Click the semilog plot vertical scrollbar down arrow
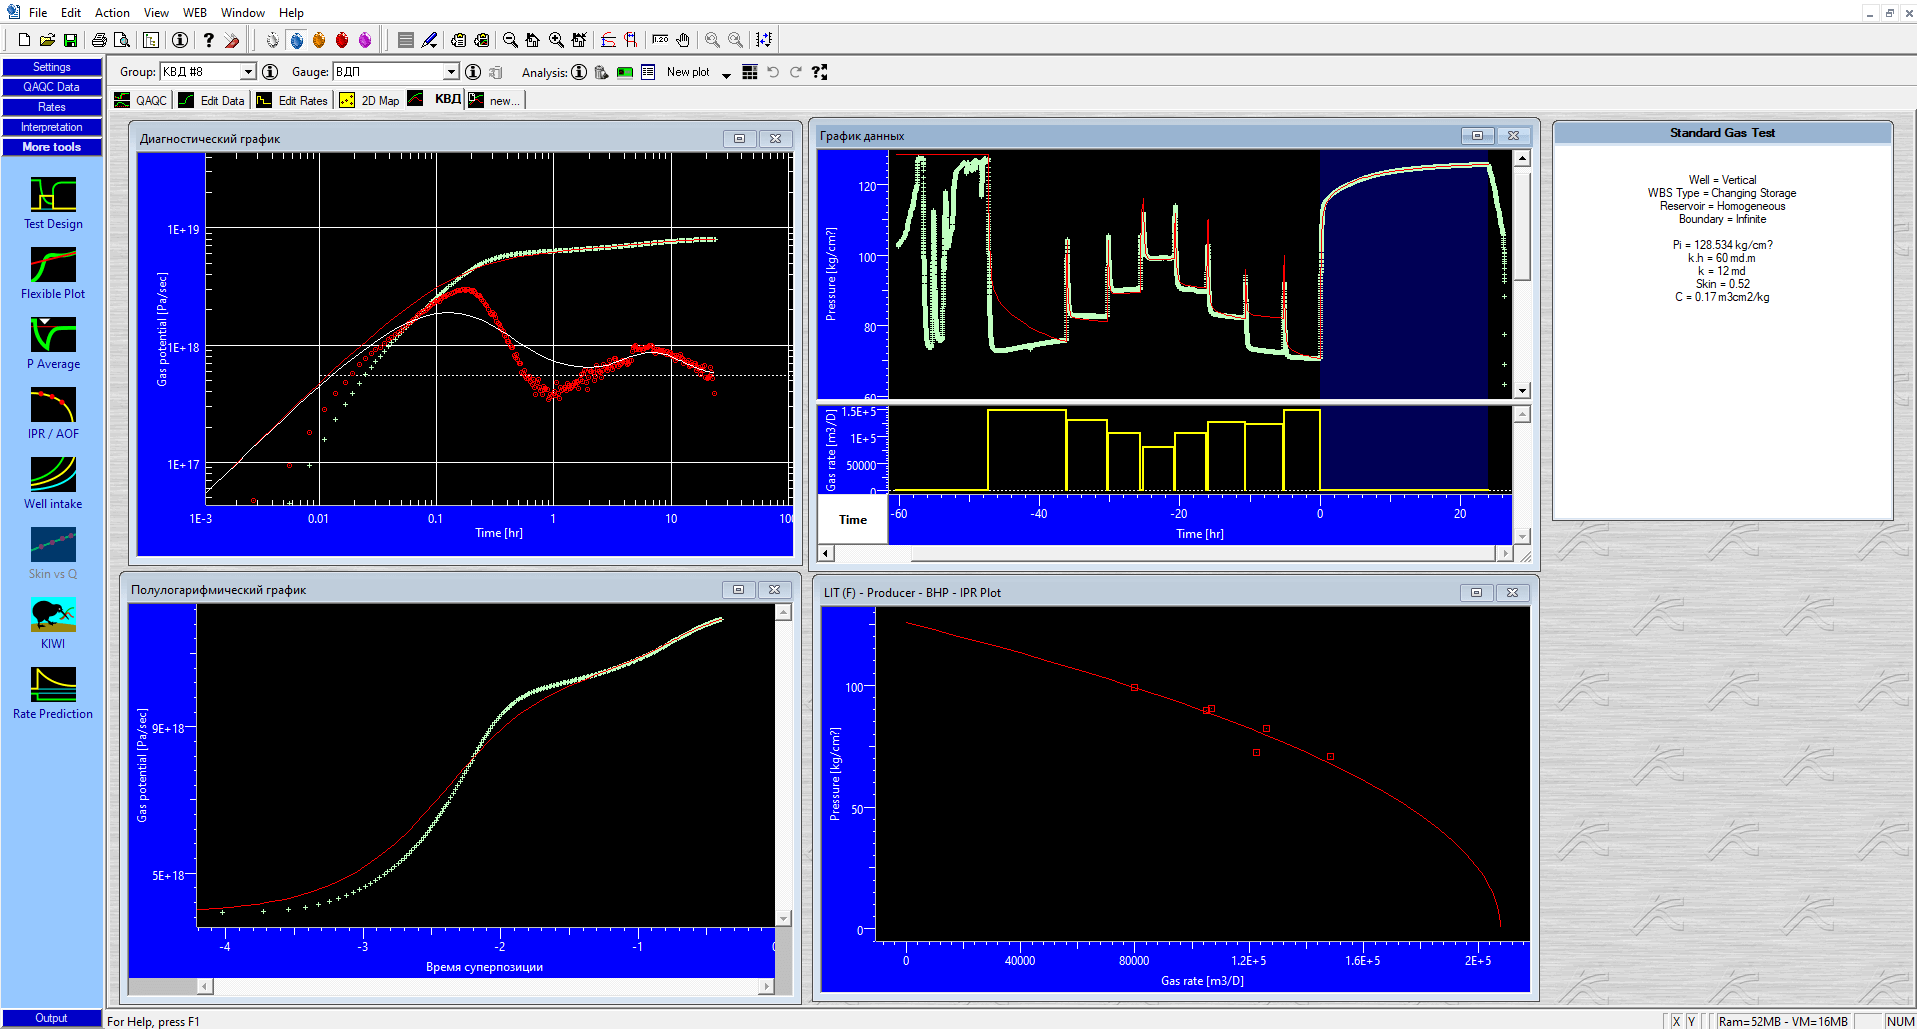The image size is (1917, 1029). (x=783, y=918)
